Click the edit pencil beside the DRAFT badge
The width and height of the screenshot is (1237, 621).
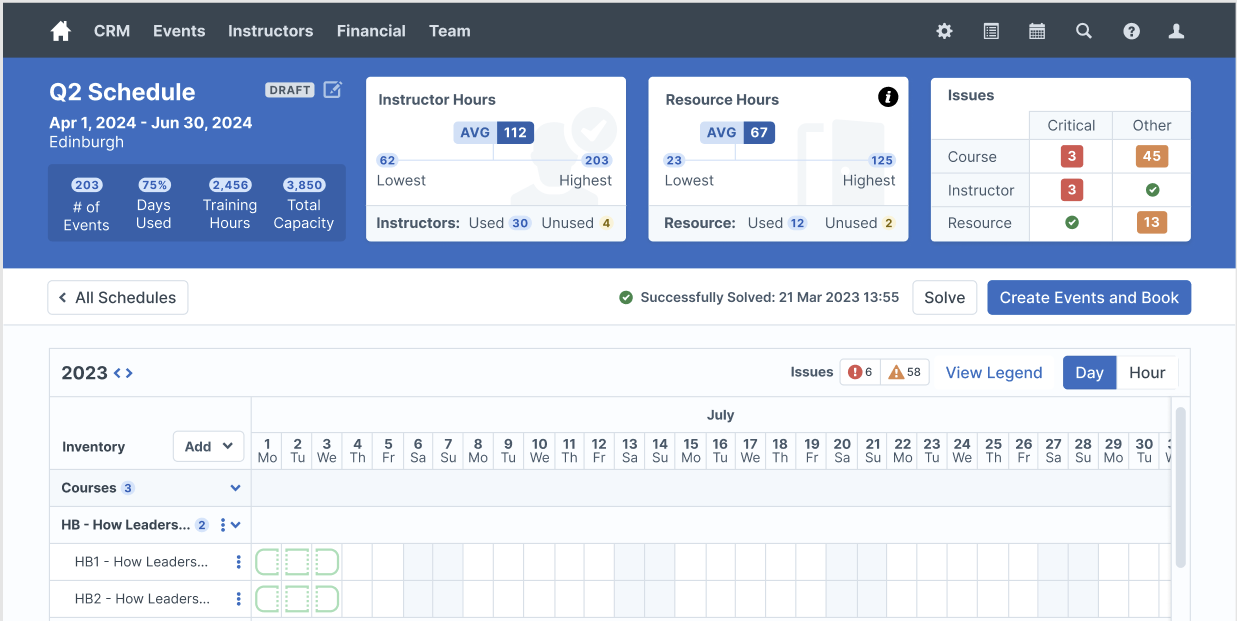tap(334, 89)
